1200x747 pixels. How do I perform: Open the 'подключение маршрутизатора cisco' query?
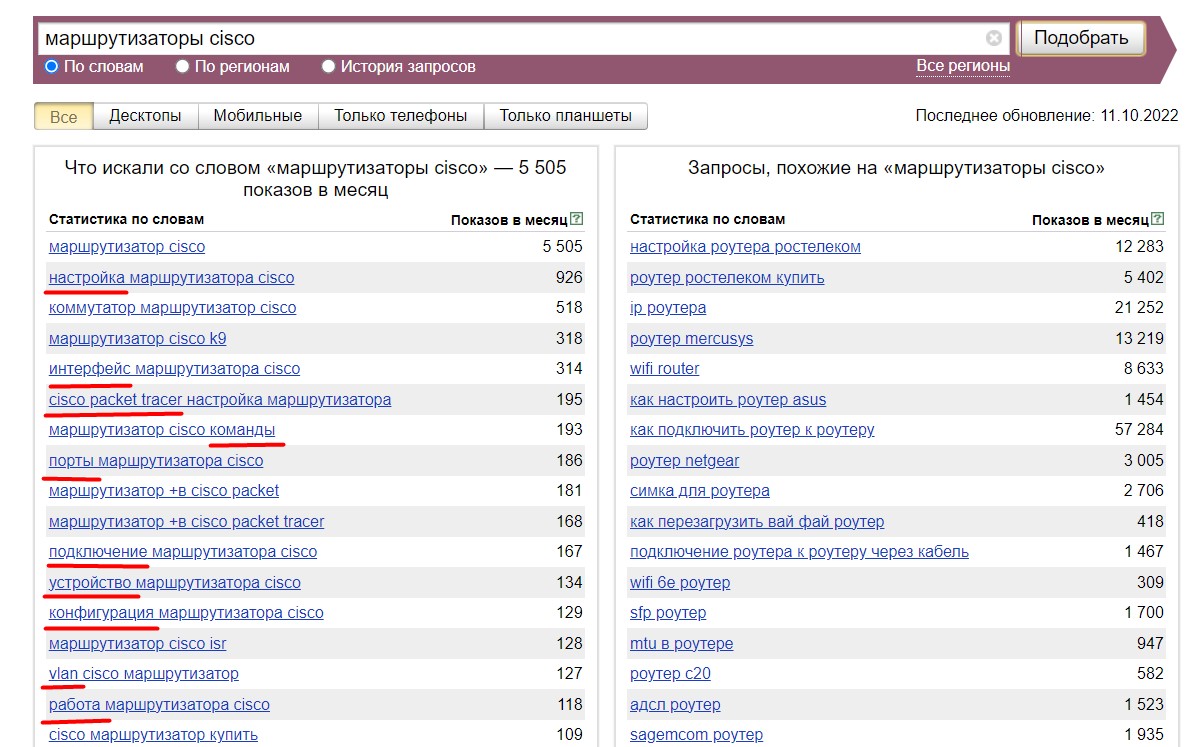click(183, 552)
